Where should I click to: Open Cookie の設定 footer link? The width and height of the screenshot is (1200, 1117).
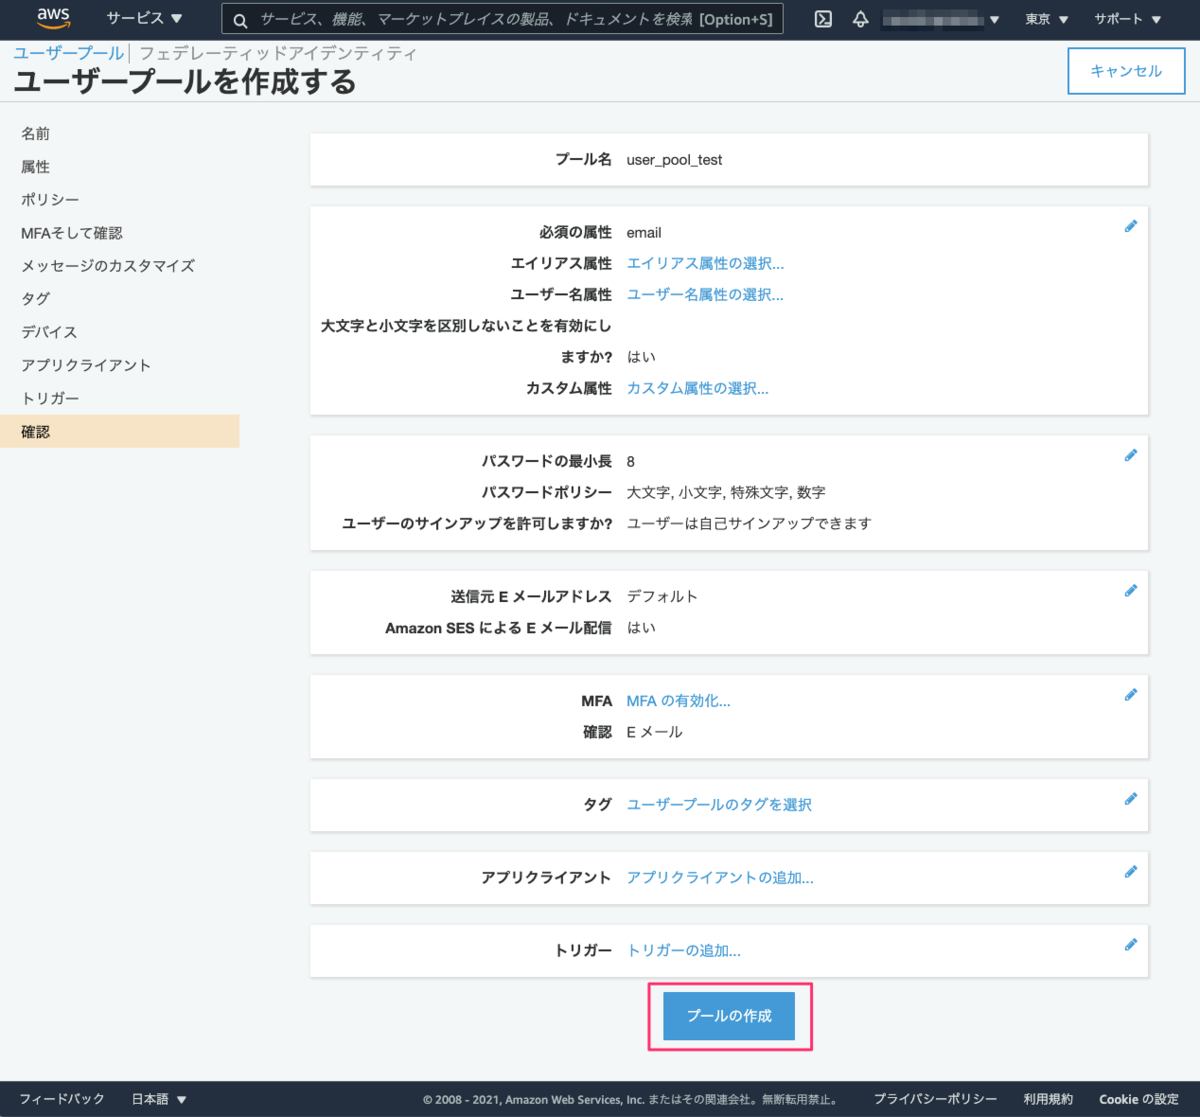[x=1139, y=1099]
